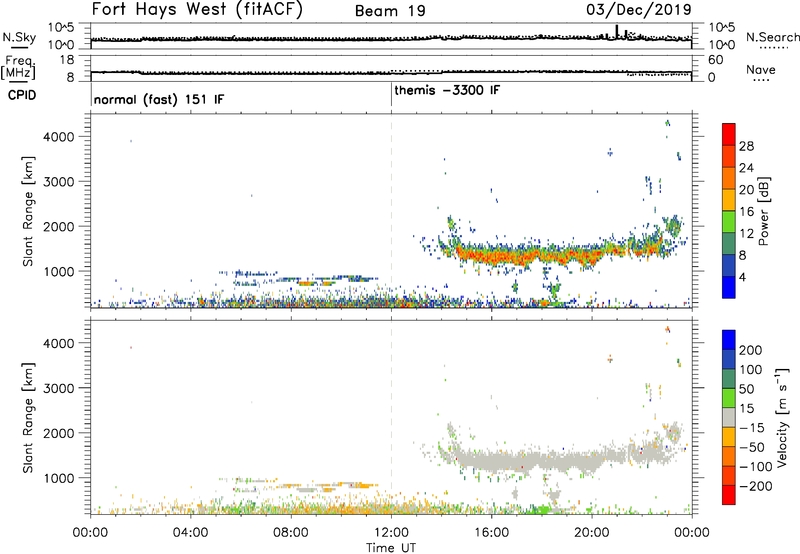Click the 'Velocity [m s⁻¹]' color bar title
800x554 pixels.
pyautogui.click(x=781, y=417)
